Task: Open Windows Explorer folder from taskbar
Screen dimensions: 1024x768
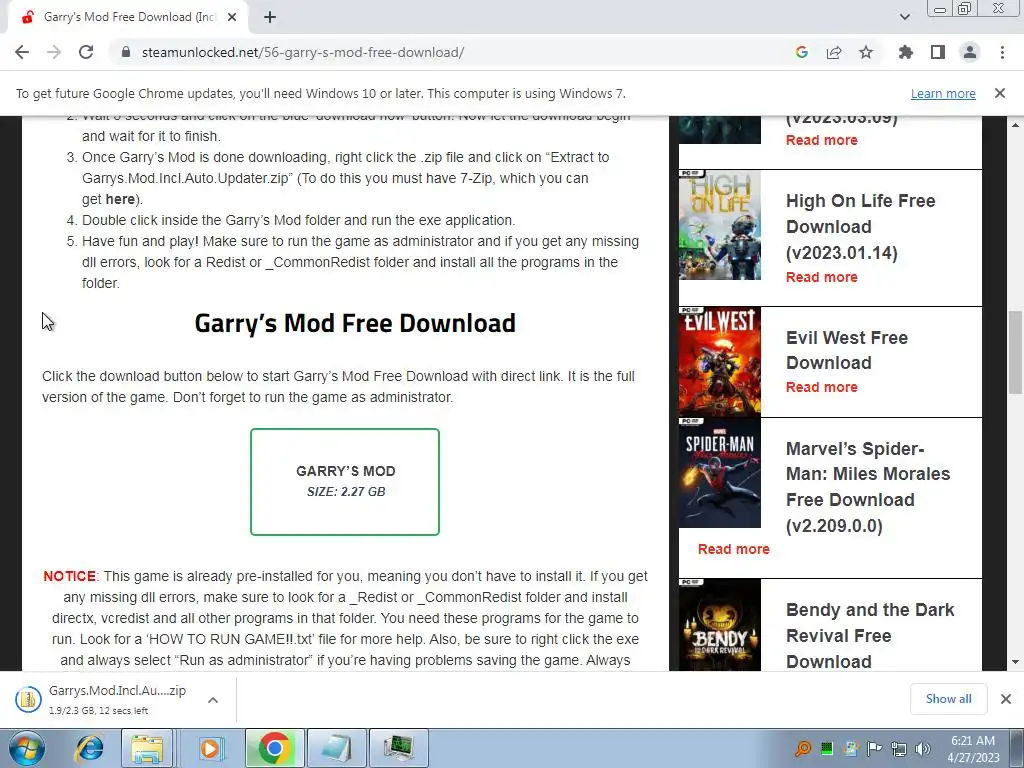Action: pos(148,748)
